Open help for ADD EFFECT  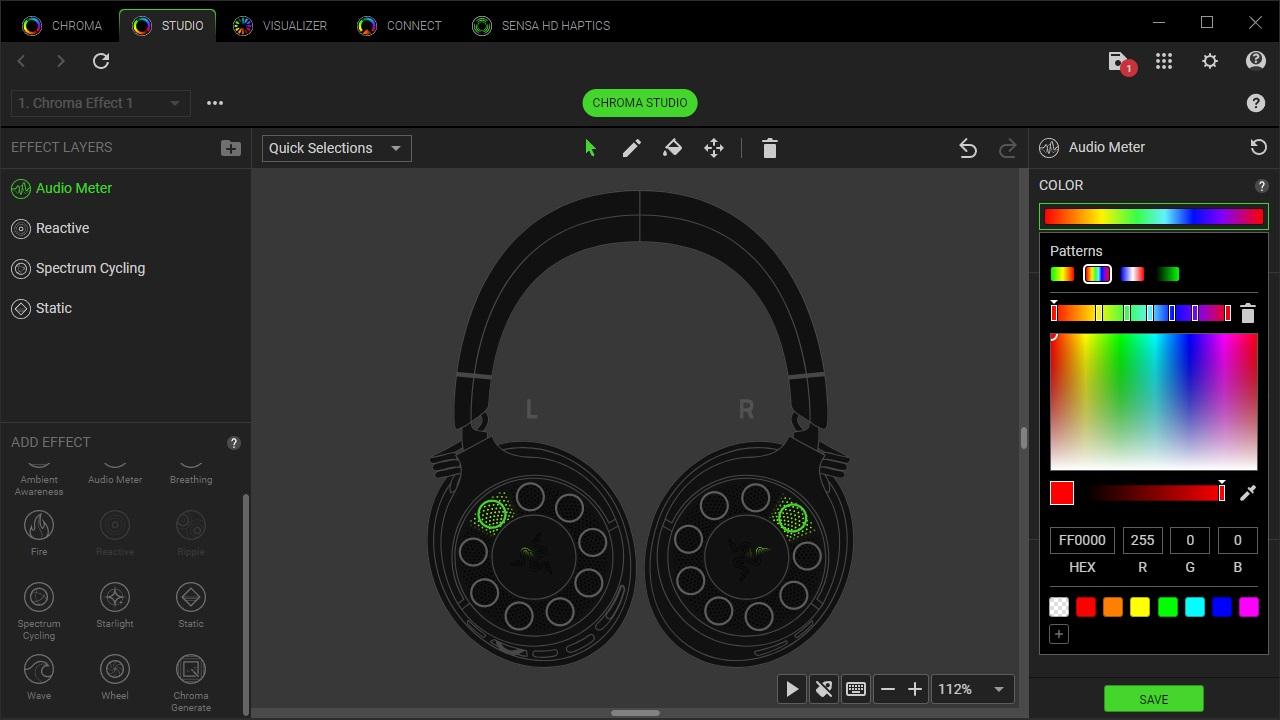point(234,443)
